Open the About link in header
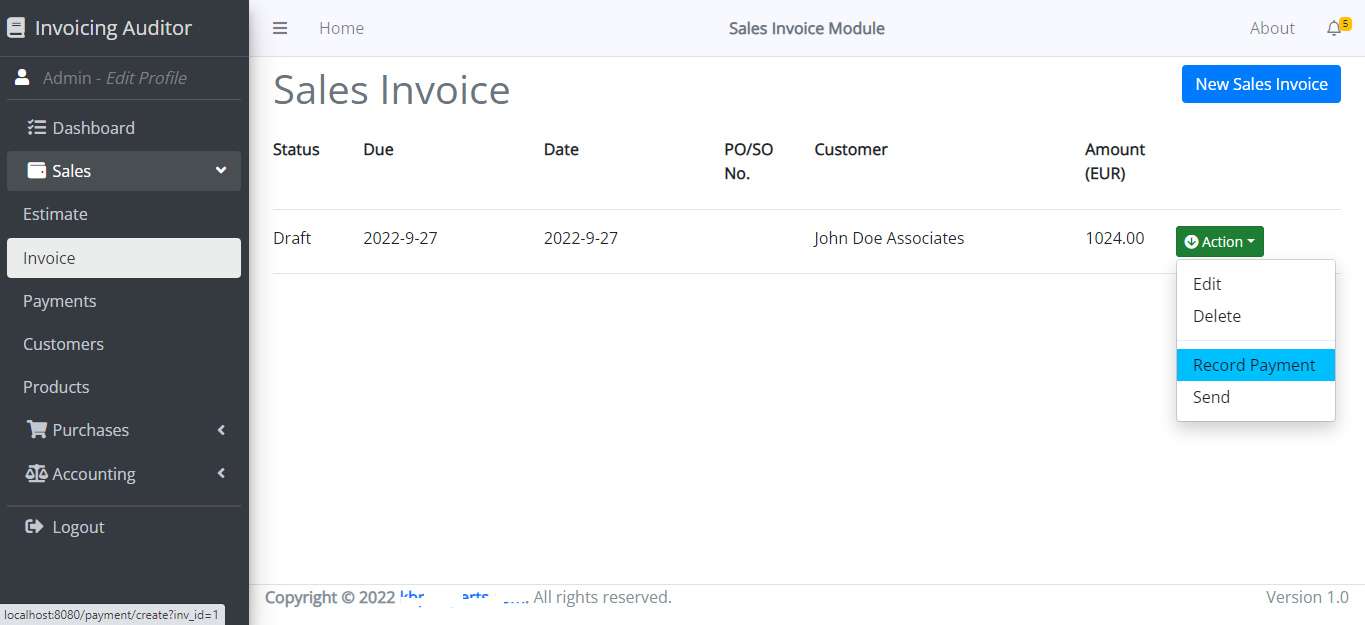Screen dimensions: 1365x625 click(1272, 28)
